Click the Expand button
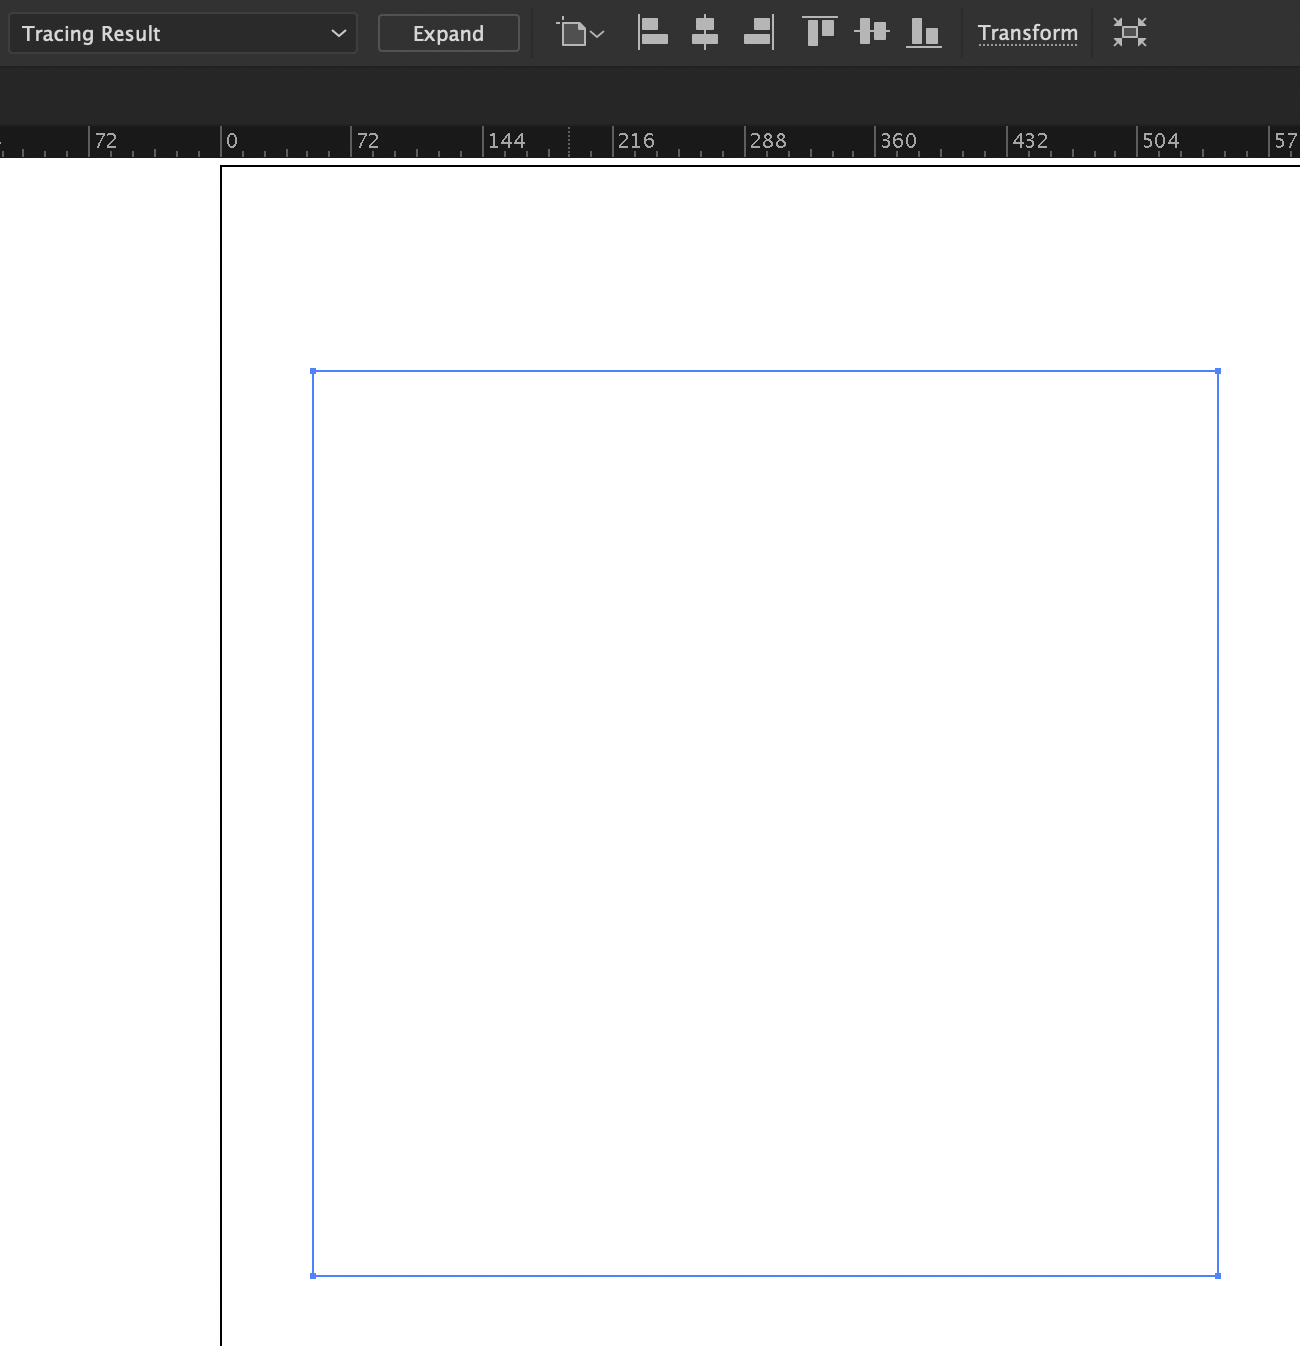1300x1346 pixels. point(448,33)
